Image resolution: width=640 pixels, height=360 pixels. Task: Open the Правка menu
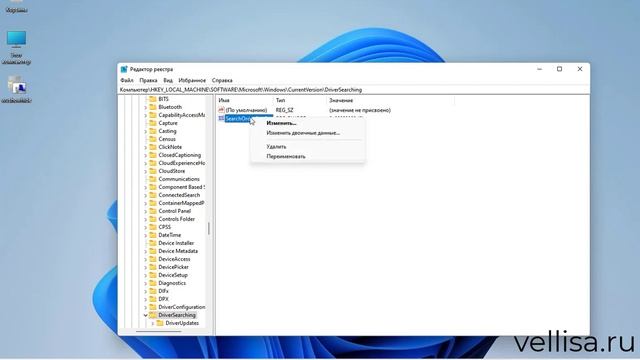pos(148,80)
